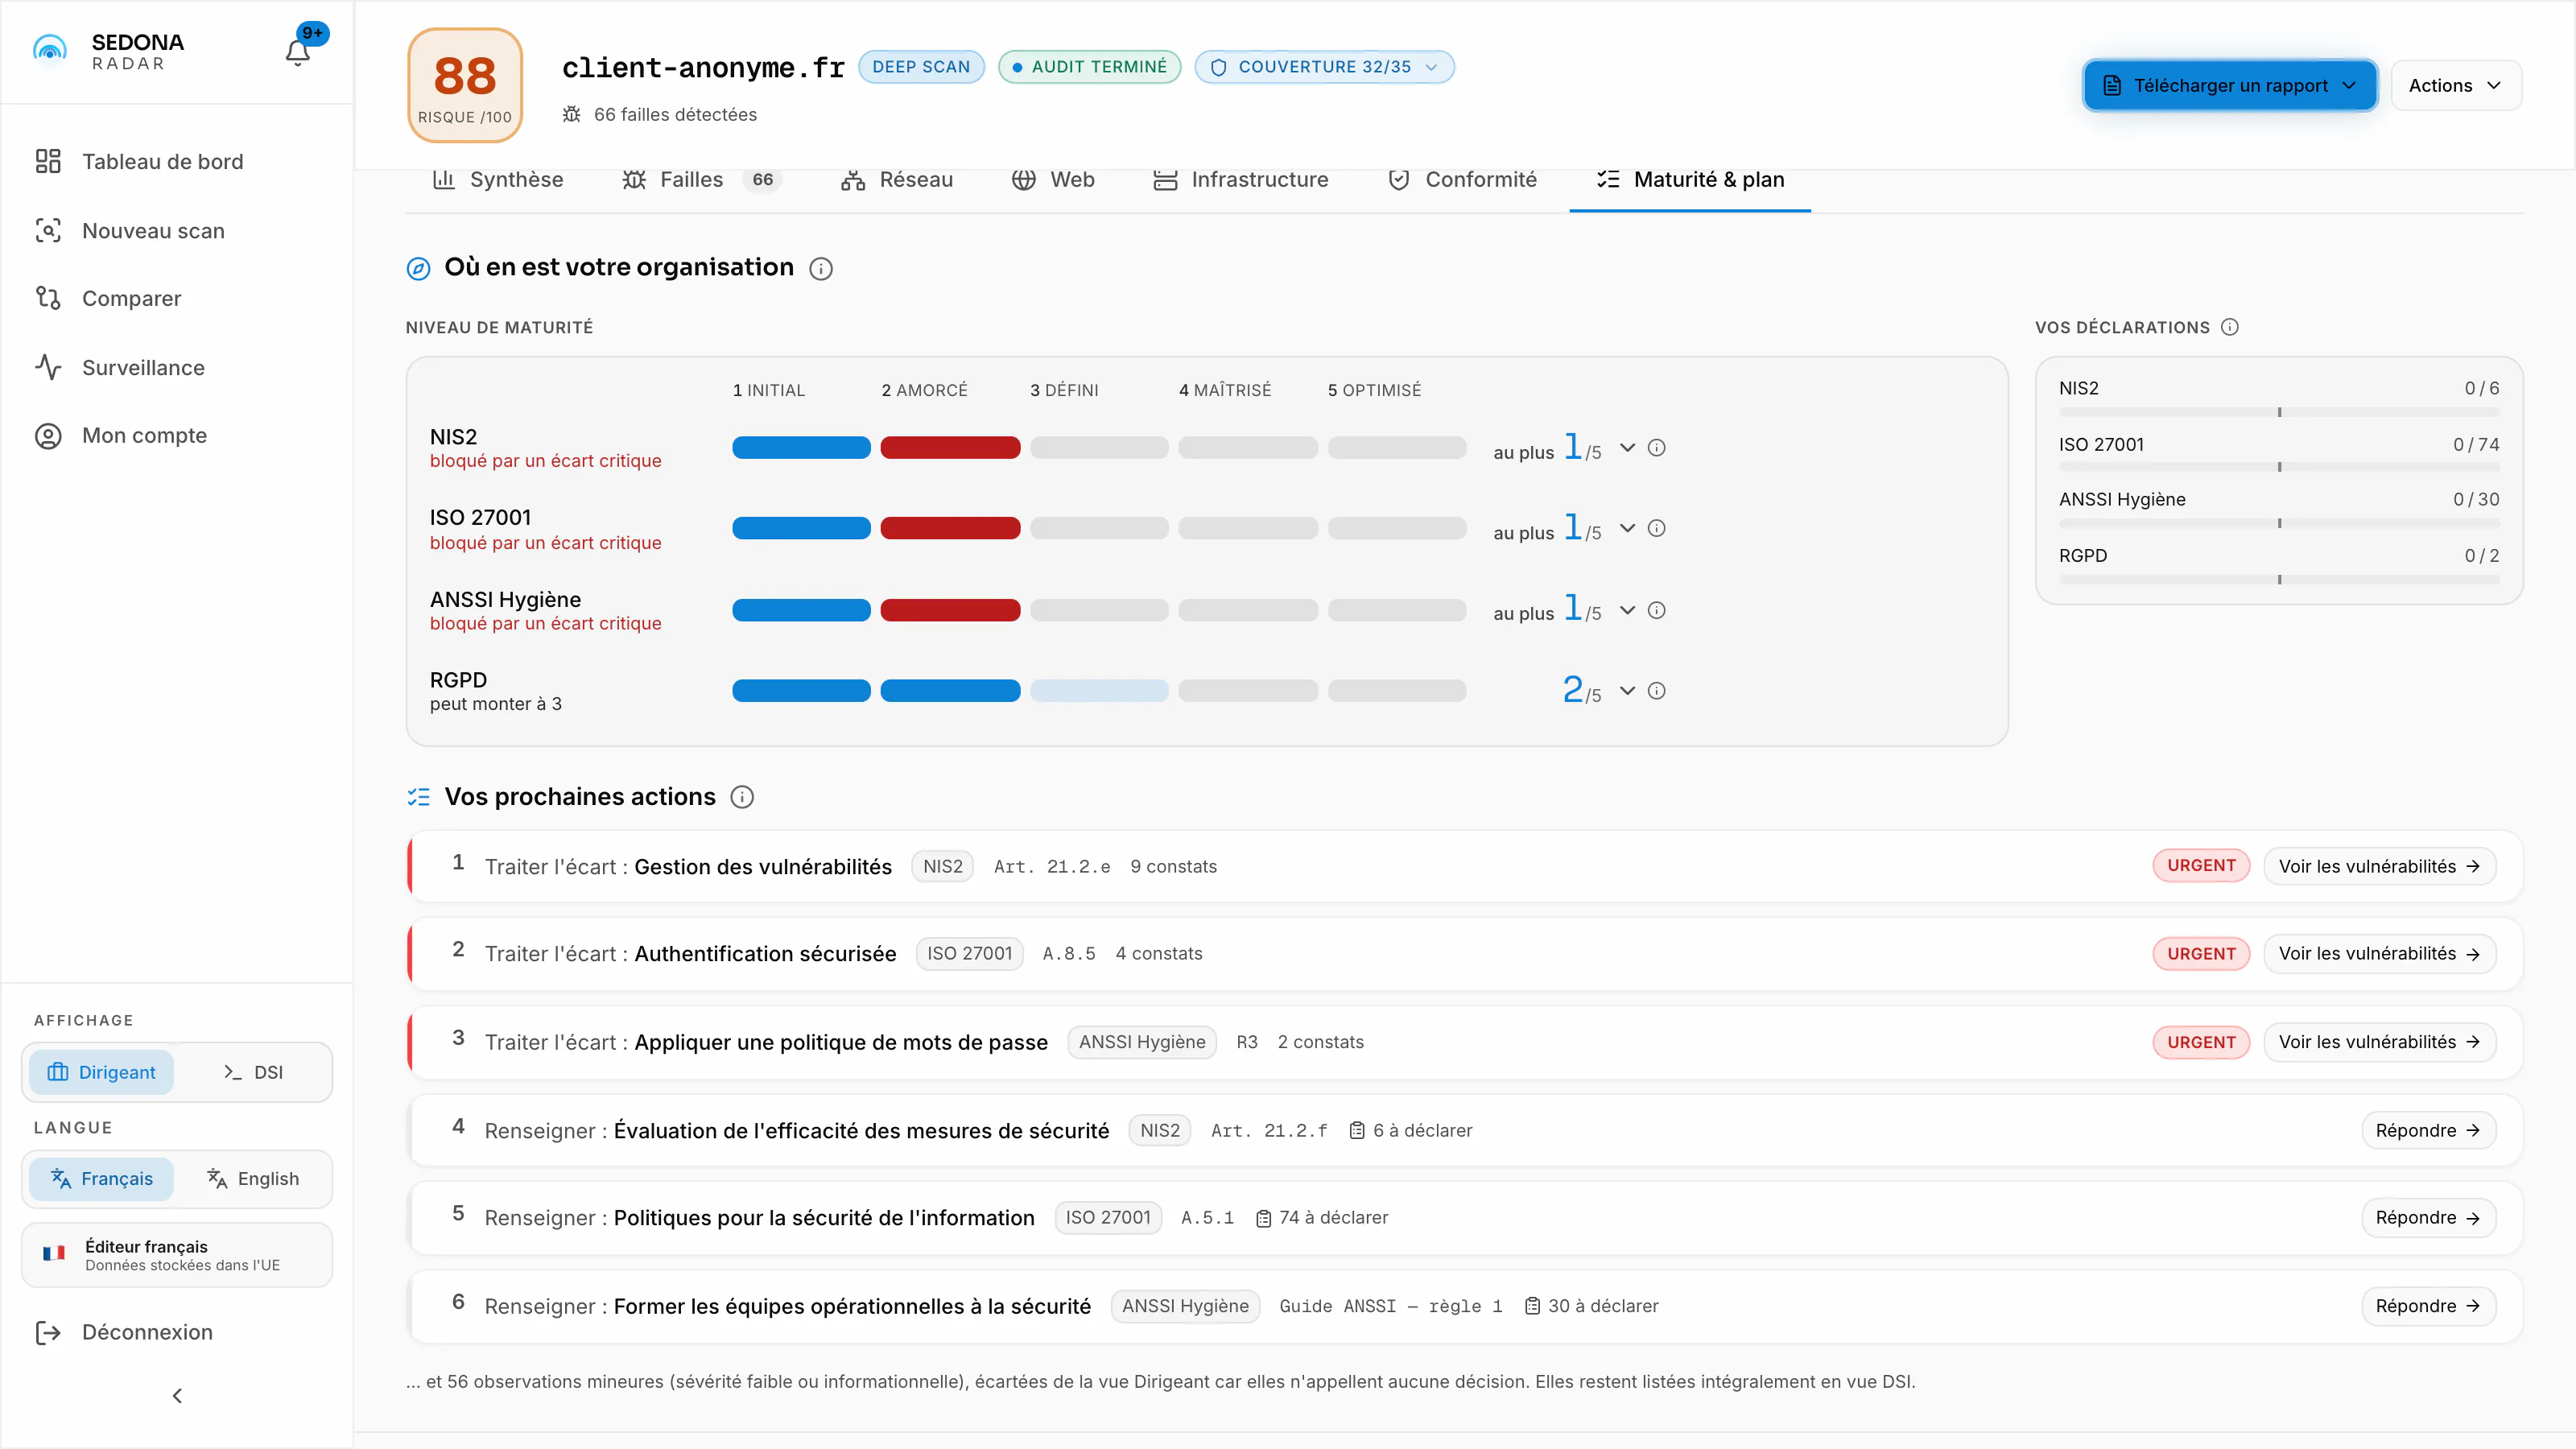Click info icon beside Où en est votre organisation
This screenshot has height=1449, width=2576.
[821, 269]
